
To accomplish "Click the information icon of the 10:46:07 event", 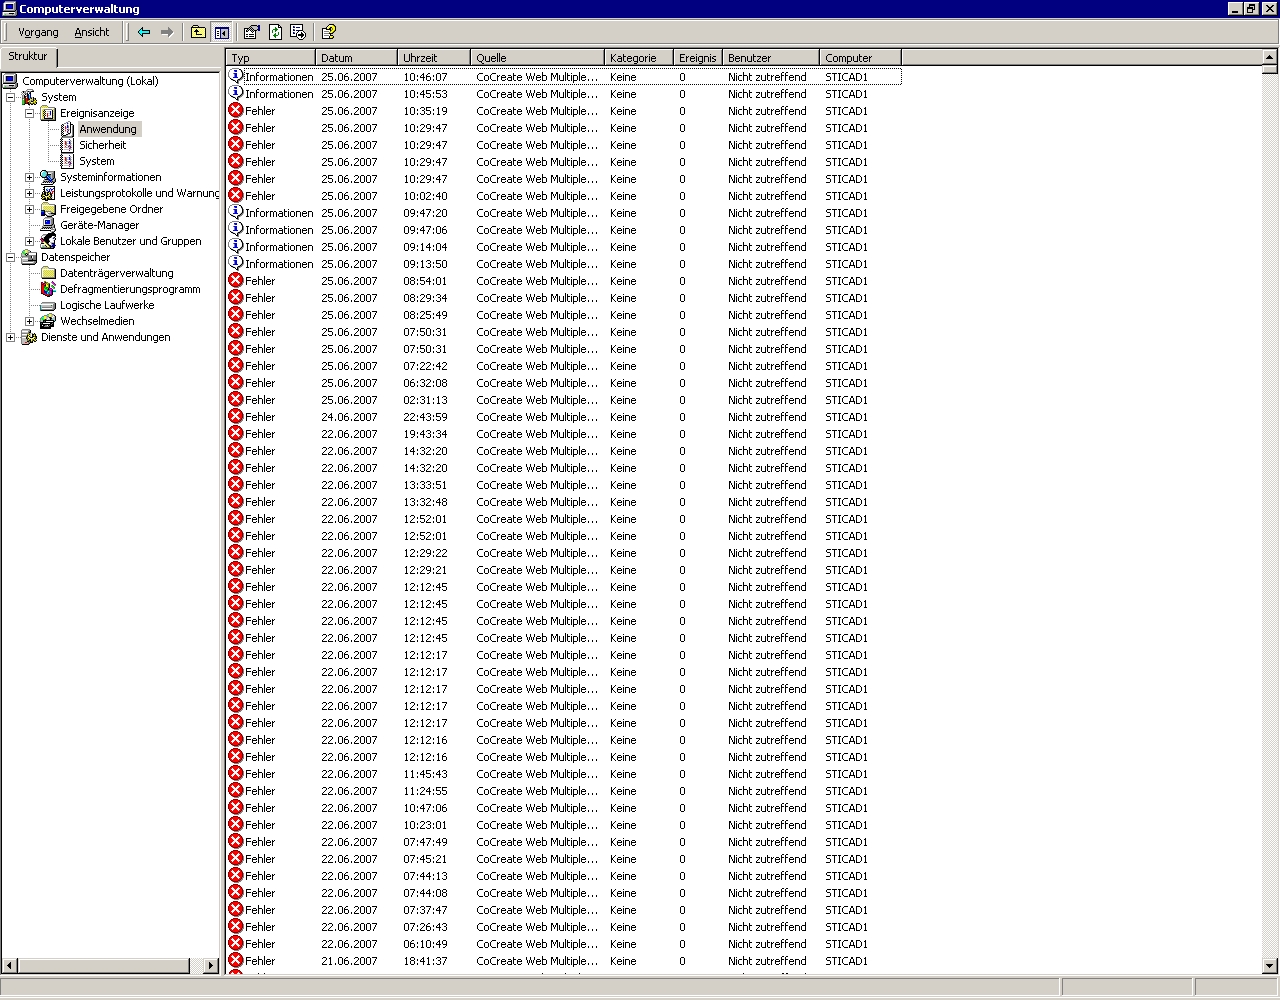I will 236,76.
